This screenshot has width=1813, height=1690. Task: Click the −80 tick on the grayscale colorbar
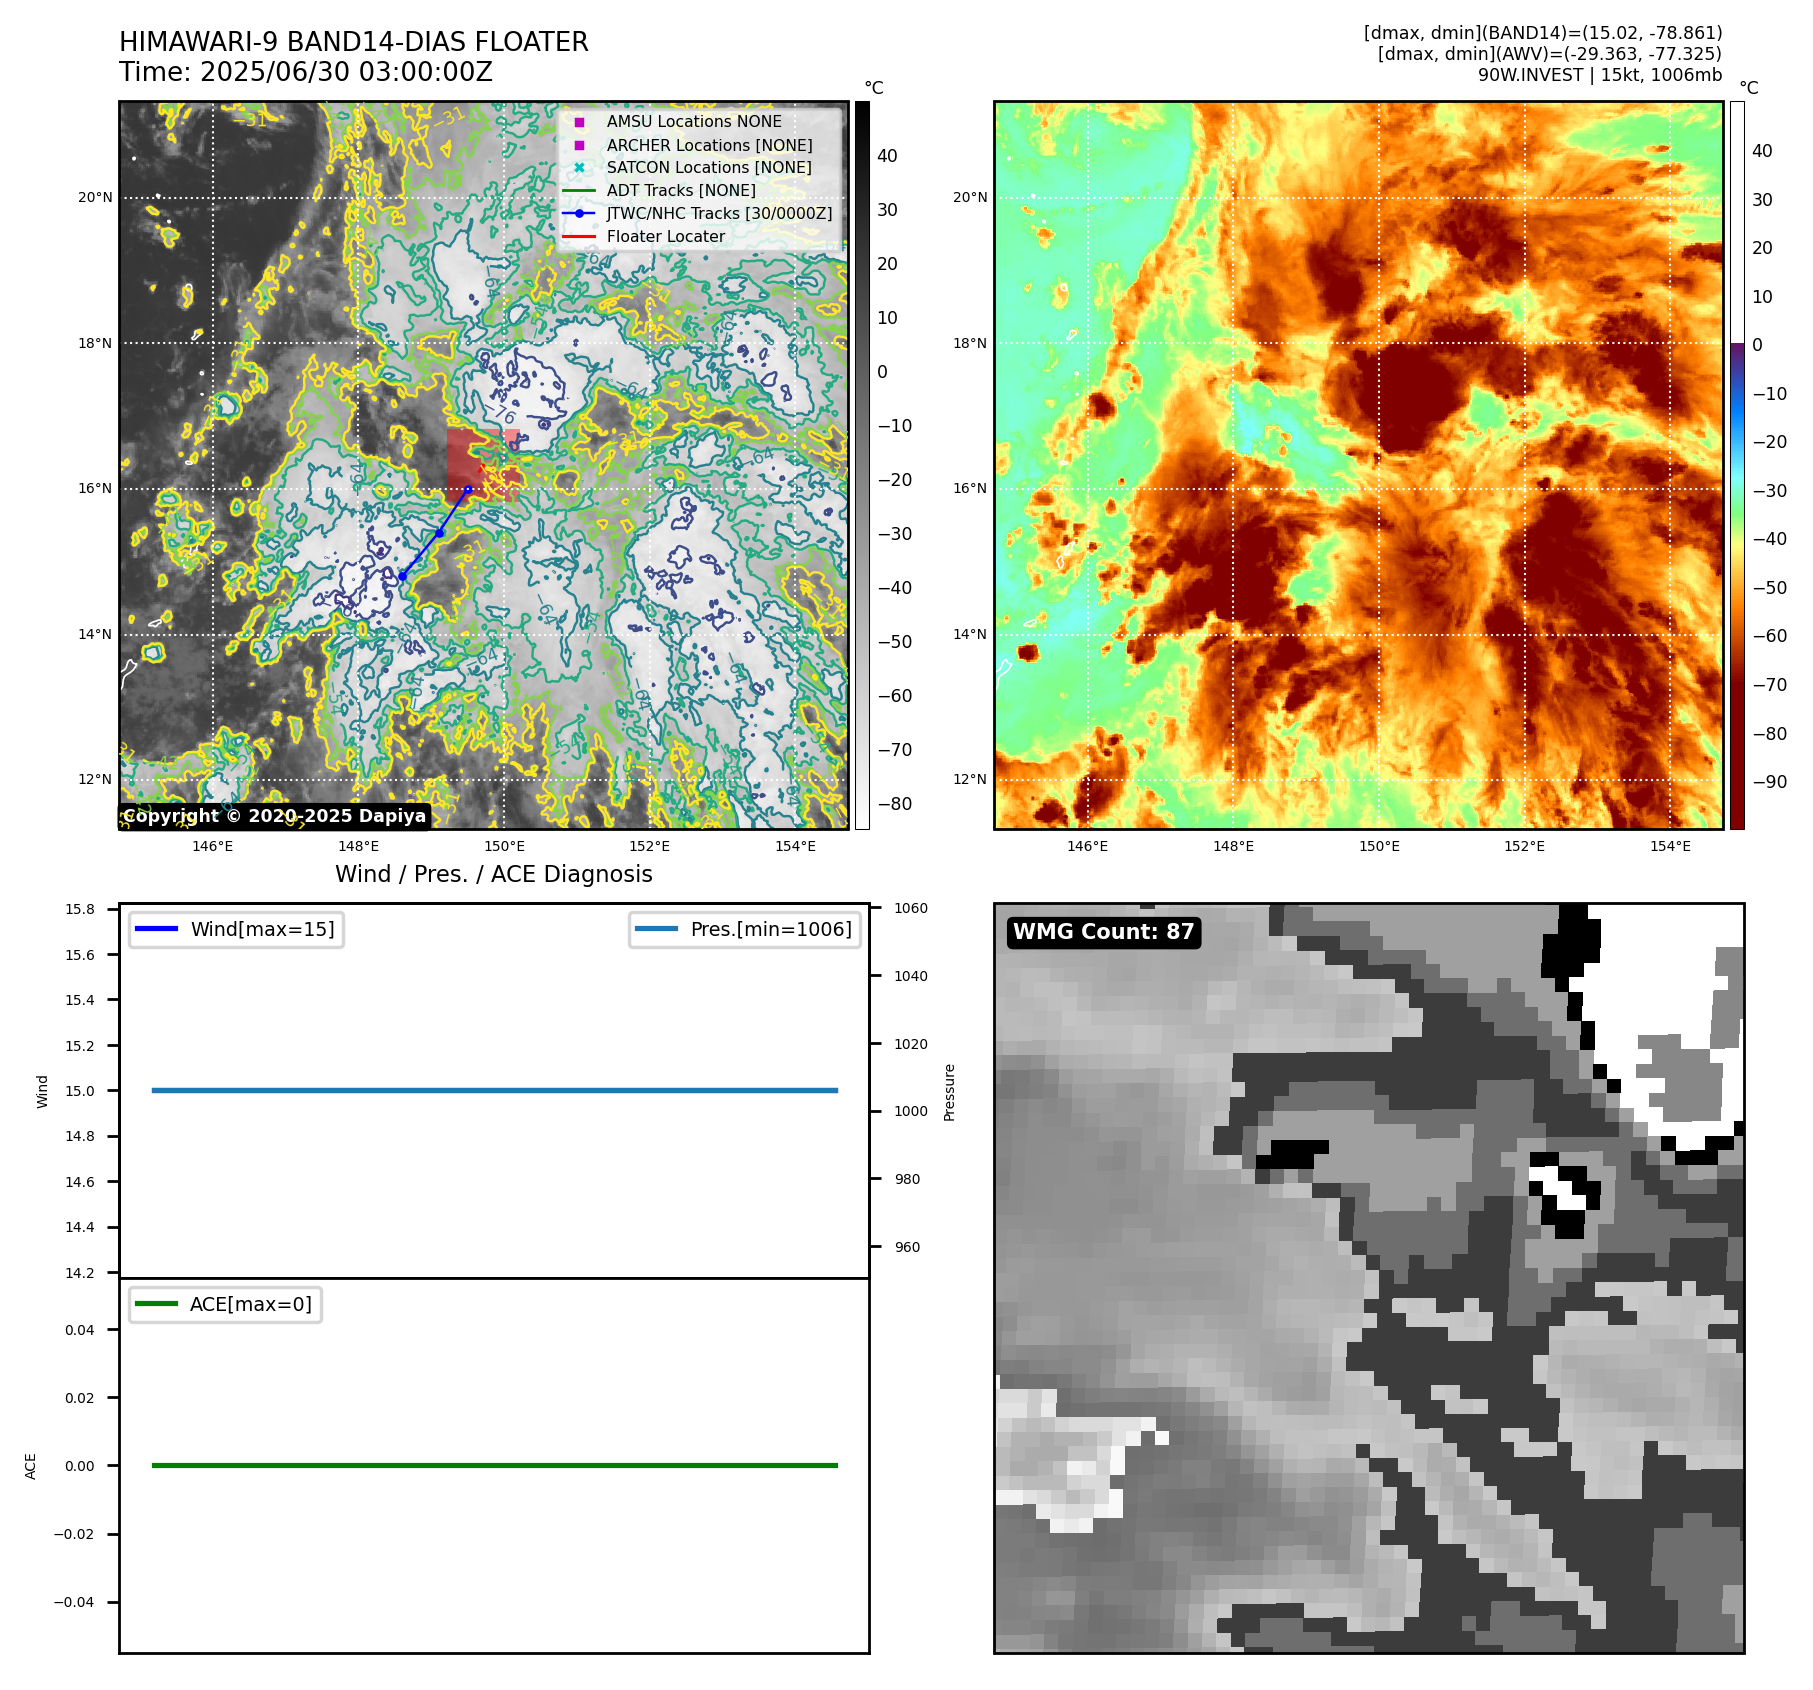[894, 804]
